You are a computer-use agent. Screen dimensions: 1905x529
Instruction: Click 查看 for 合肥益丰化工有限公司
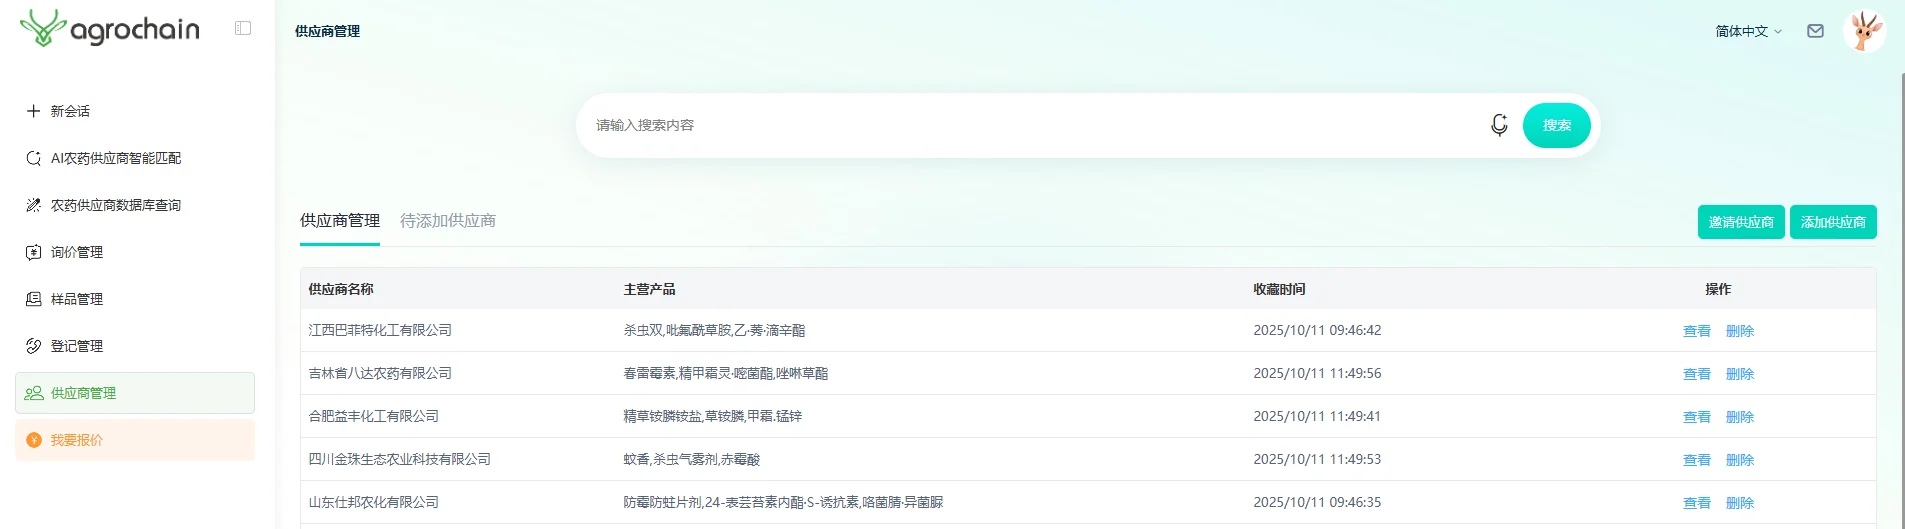tap(1697, 417)
